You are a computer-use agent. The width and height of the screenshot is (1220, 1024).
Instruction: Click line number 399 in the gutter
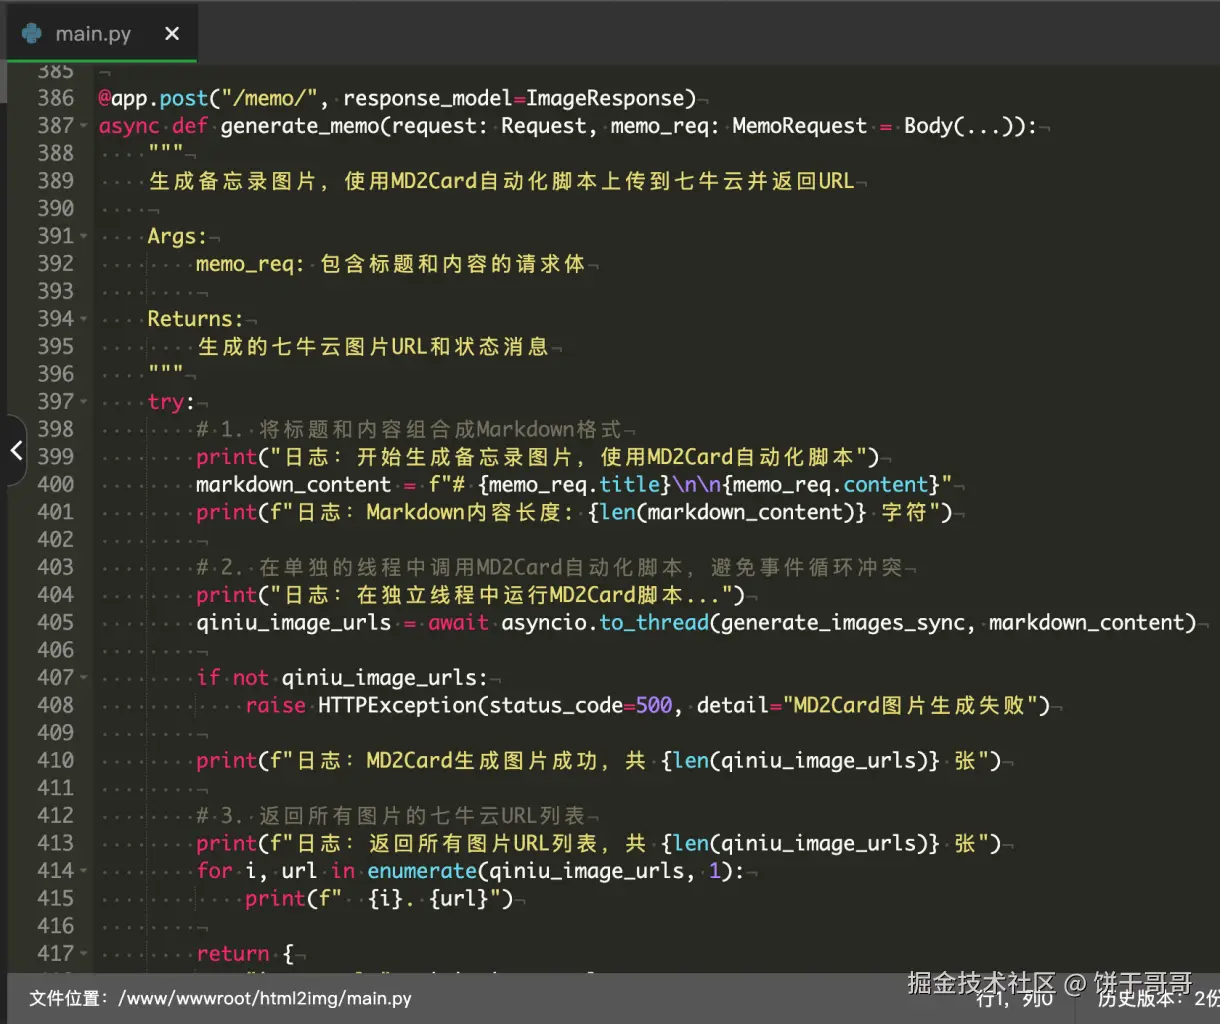[x=56, y=456]
